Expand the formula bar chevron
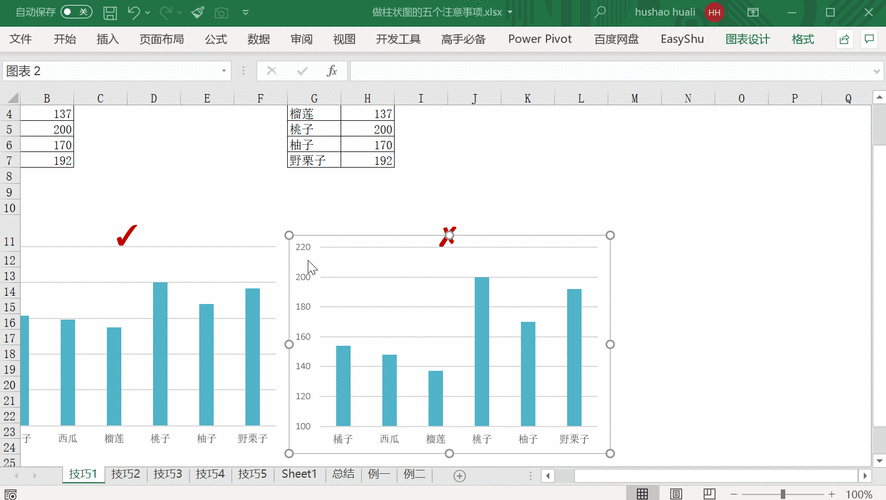The width and height of the screenshot is (886, 500). pyautogui.click(x=876, y=71)
